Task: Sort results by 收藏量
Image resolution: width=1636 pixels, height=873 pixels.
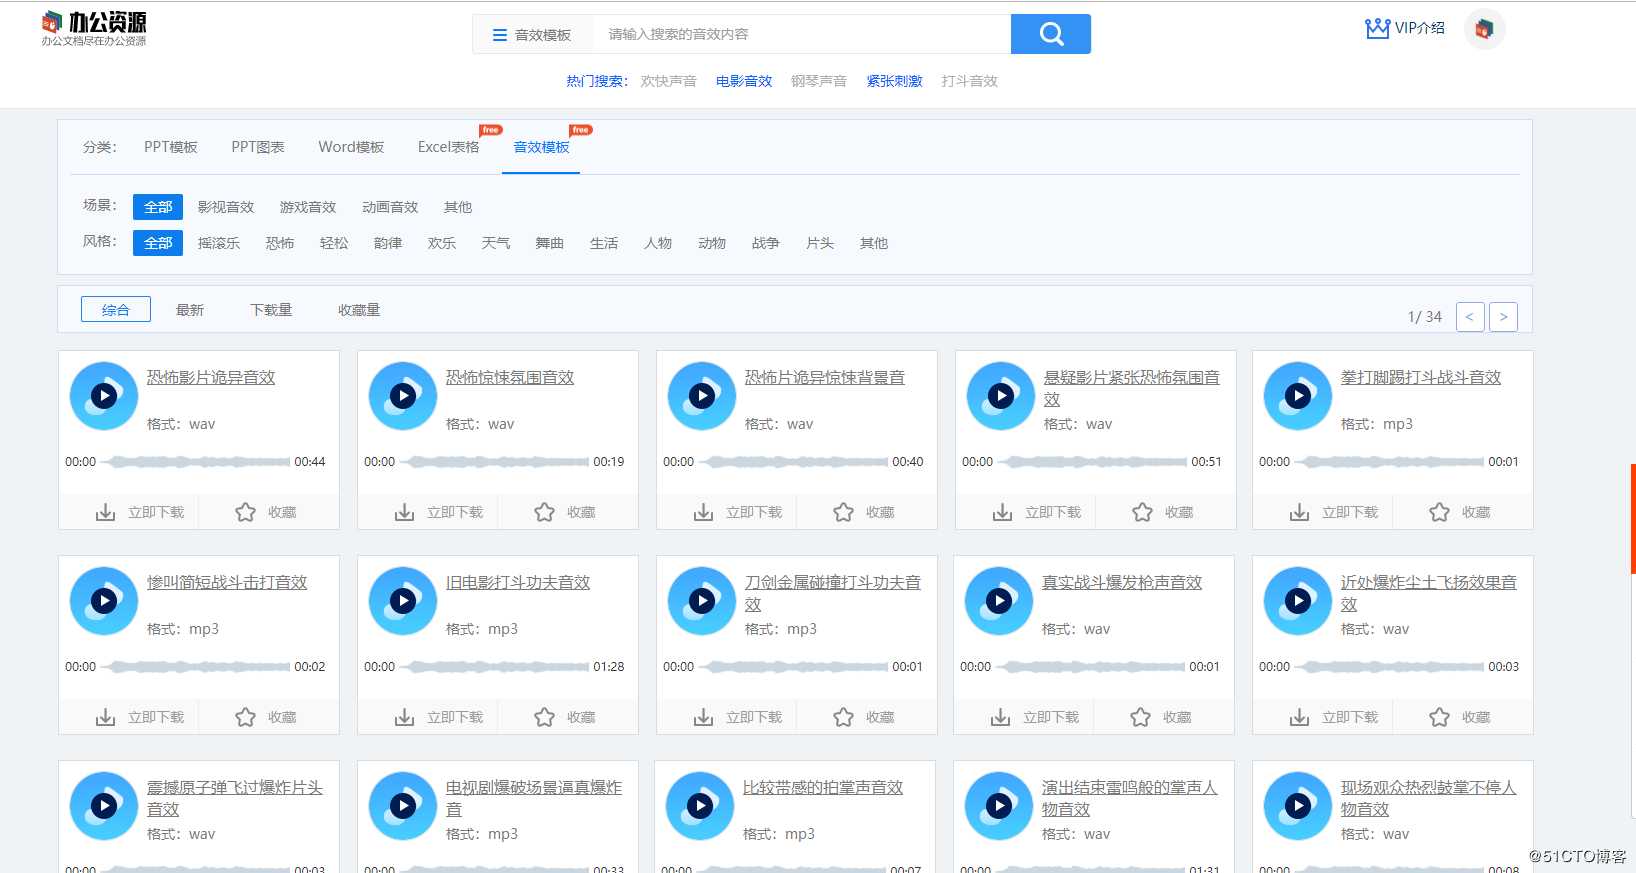Action: click(359, 310)
